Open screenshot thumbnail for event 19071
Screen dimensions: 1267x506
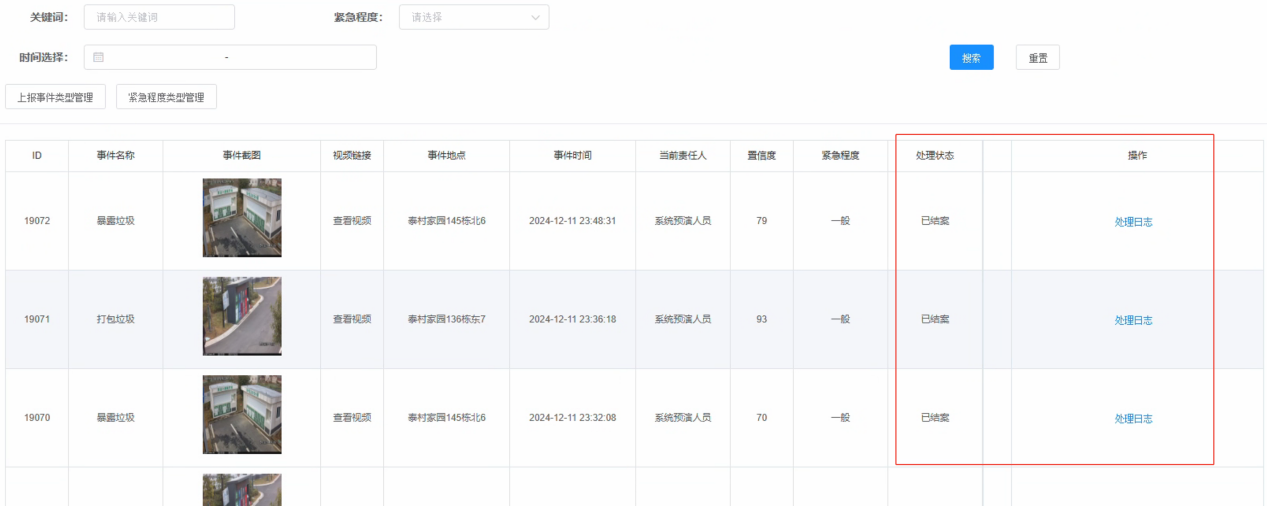(242, 316)
